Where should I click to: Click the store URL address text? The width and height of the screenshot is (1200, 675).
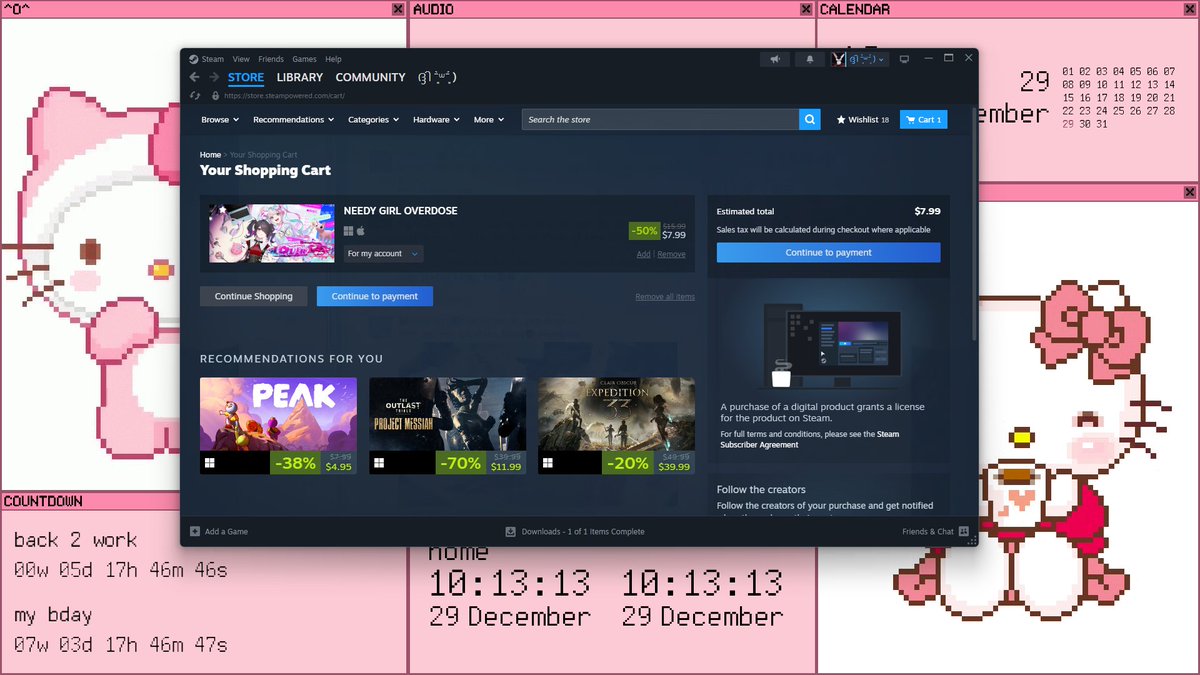[284, 96]
